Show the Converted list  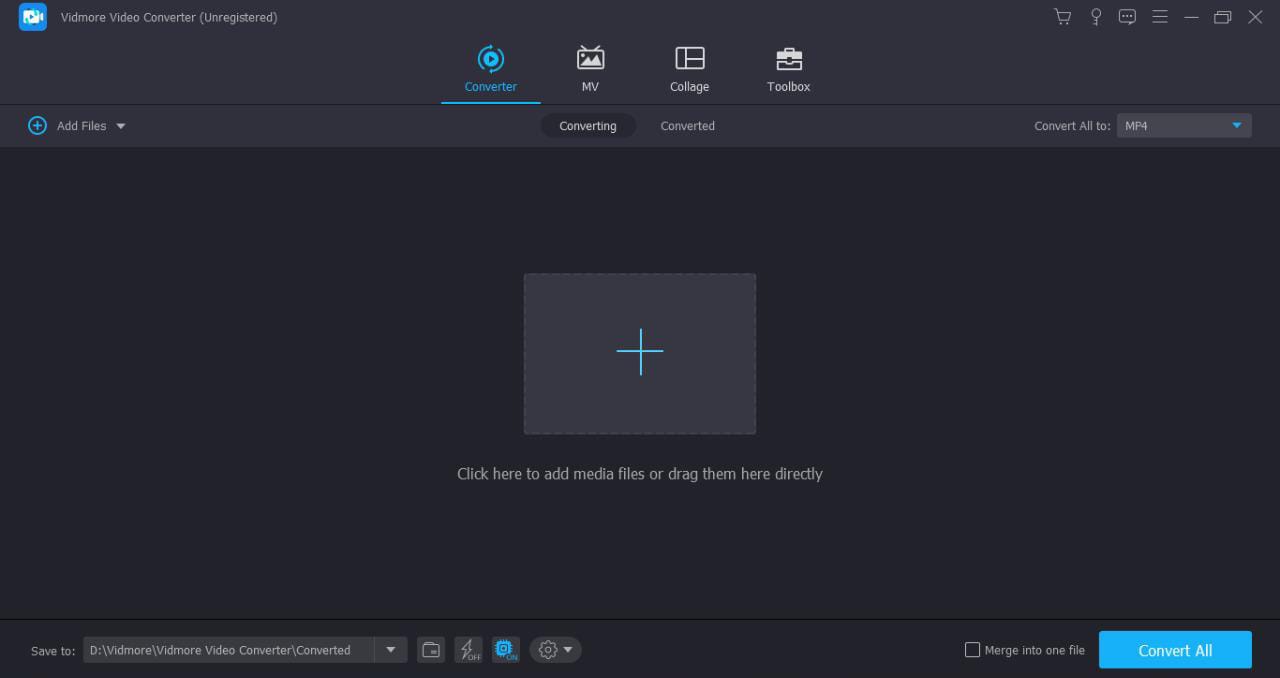(687, 126)
